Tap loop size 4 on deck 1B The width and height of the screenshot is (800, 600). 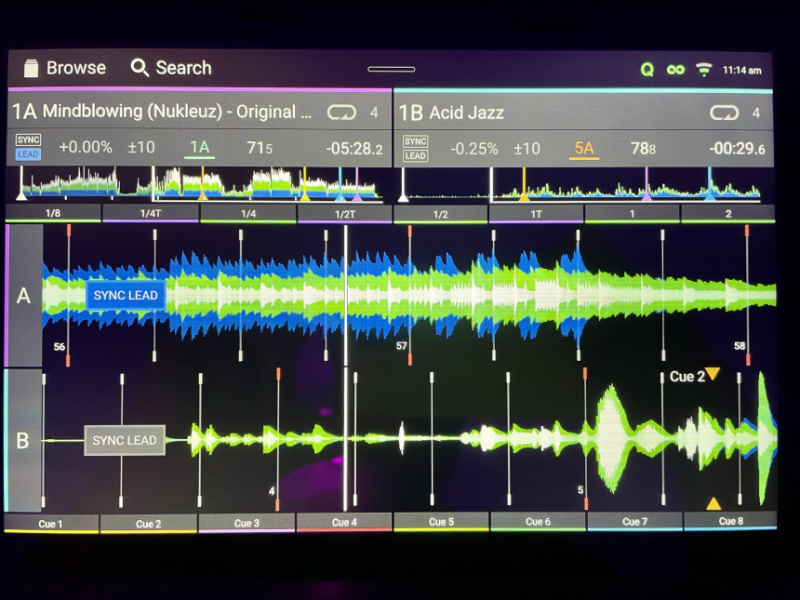[x=756, y=113]
